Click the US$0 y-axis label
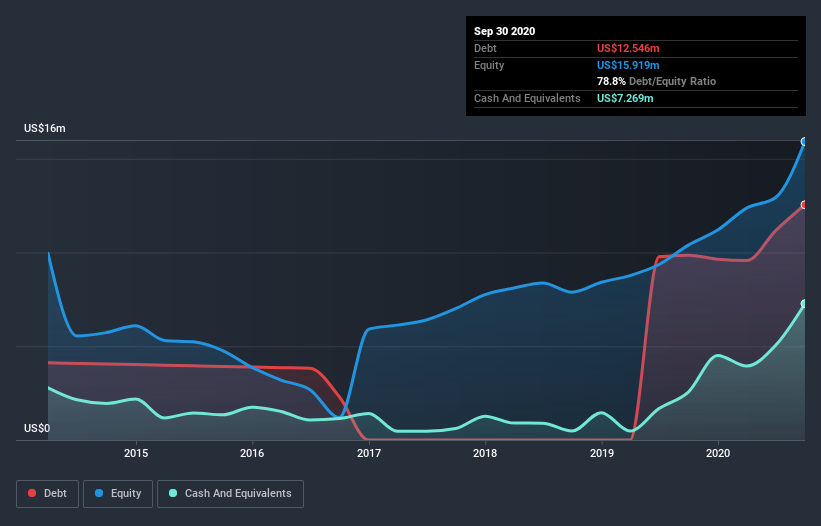This screenshot has height=526, width=821. tap(37, 428)
